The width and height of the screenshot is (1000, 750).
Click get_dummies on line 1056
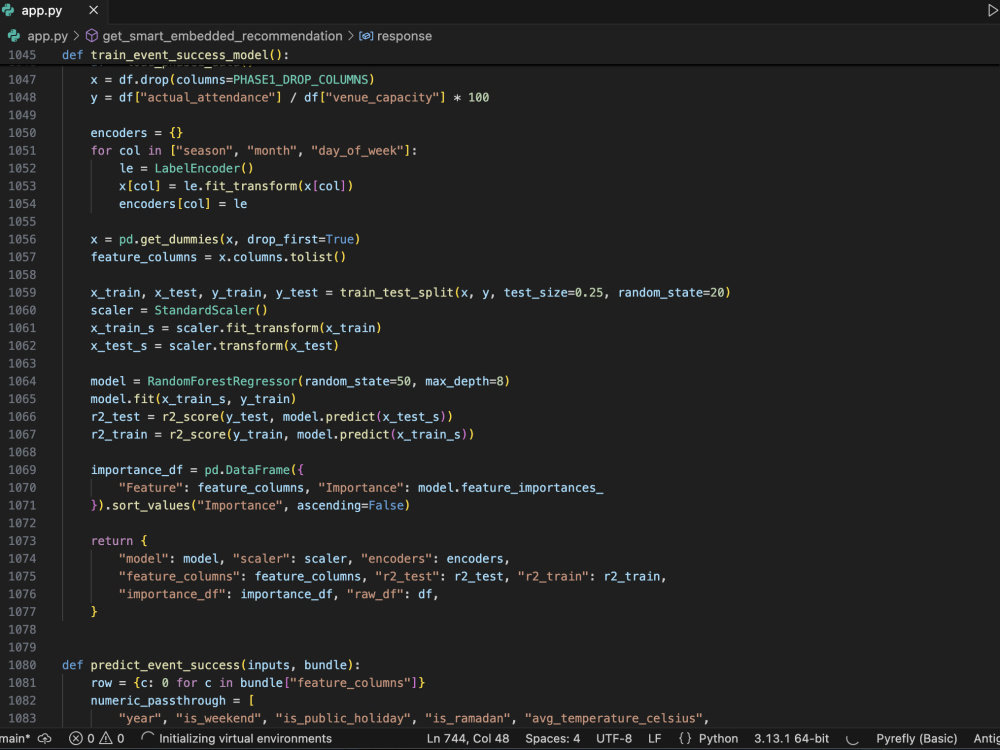coord(179,239)
